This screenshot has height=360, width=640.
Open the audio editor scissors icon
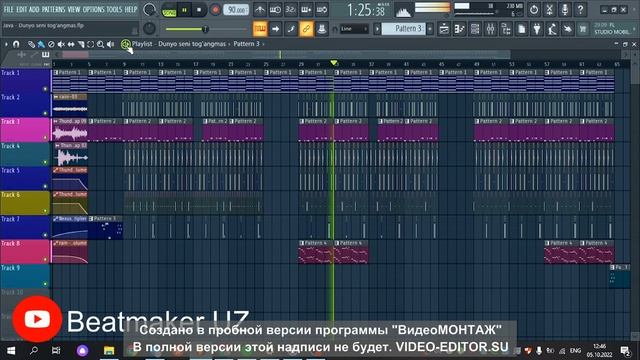pos(549,9)
